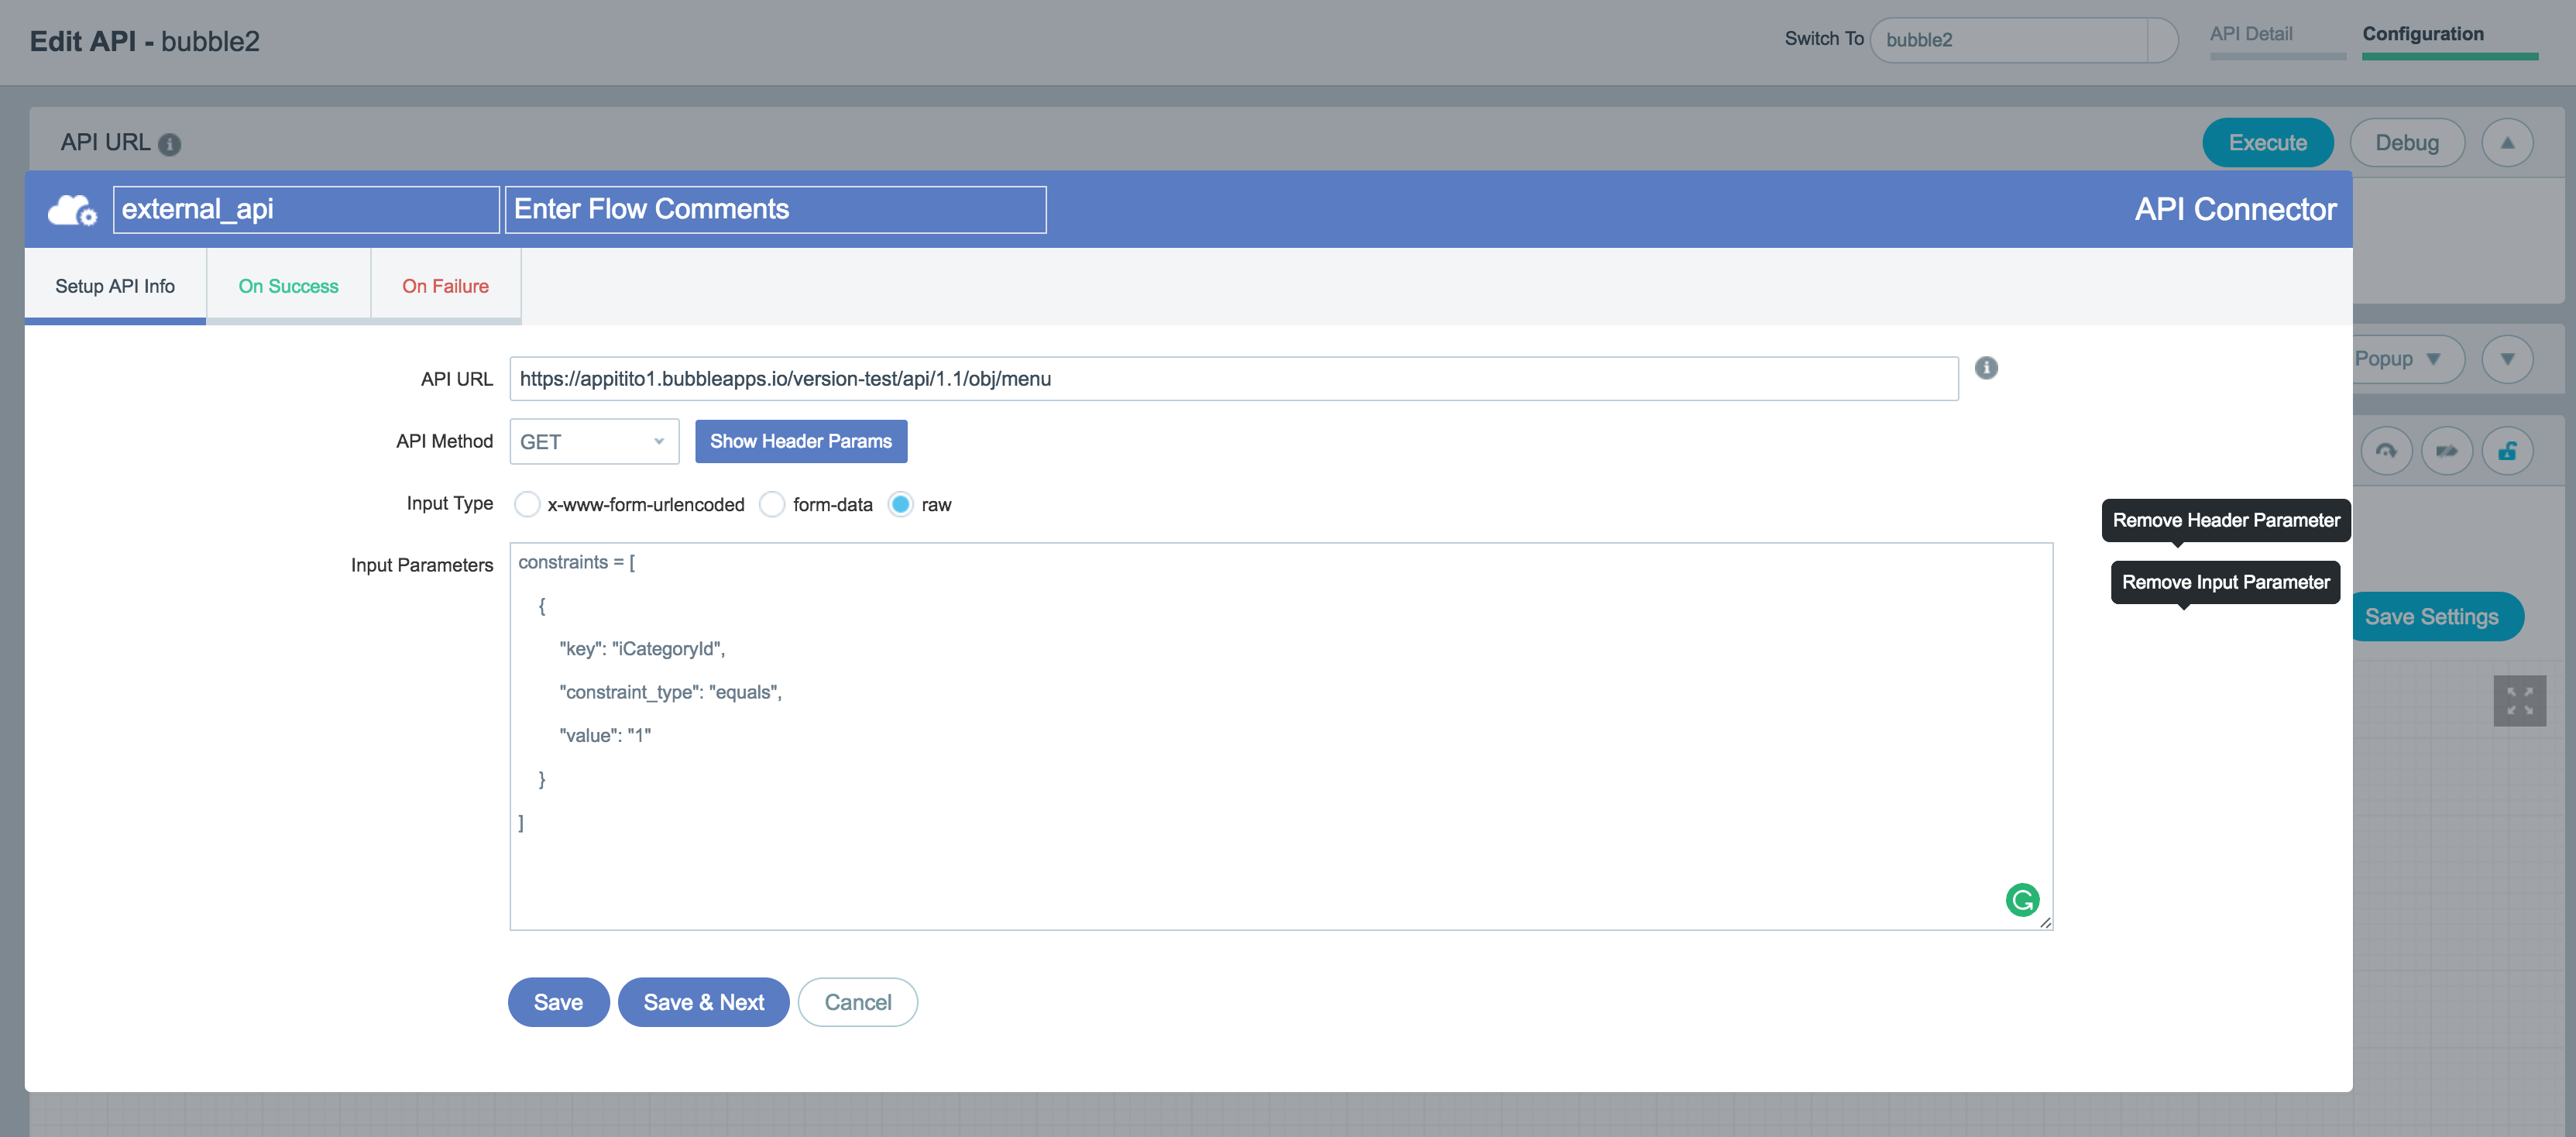Click the Remove Input Parameter tooltip
Screen dimensions: 2576x1137
click(2226, 582)
